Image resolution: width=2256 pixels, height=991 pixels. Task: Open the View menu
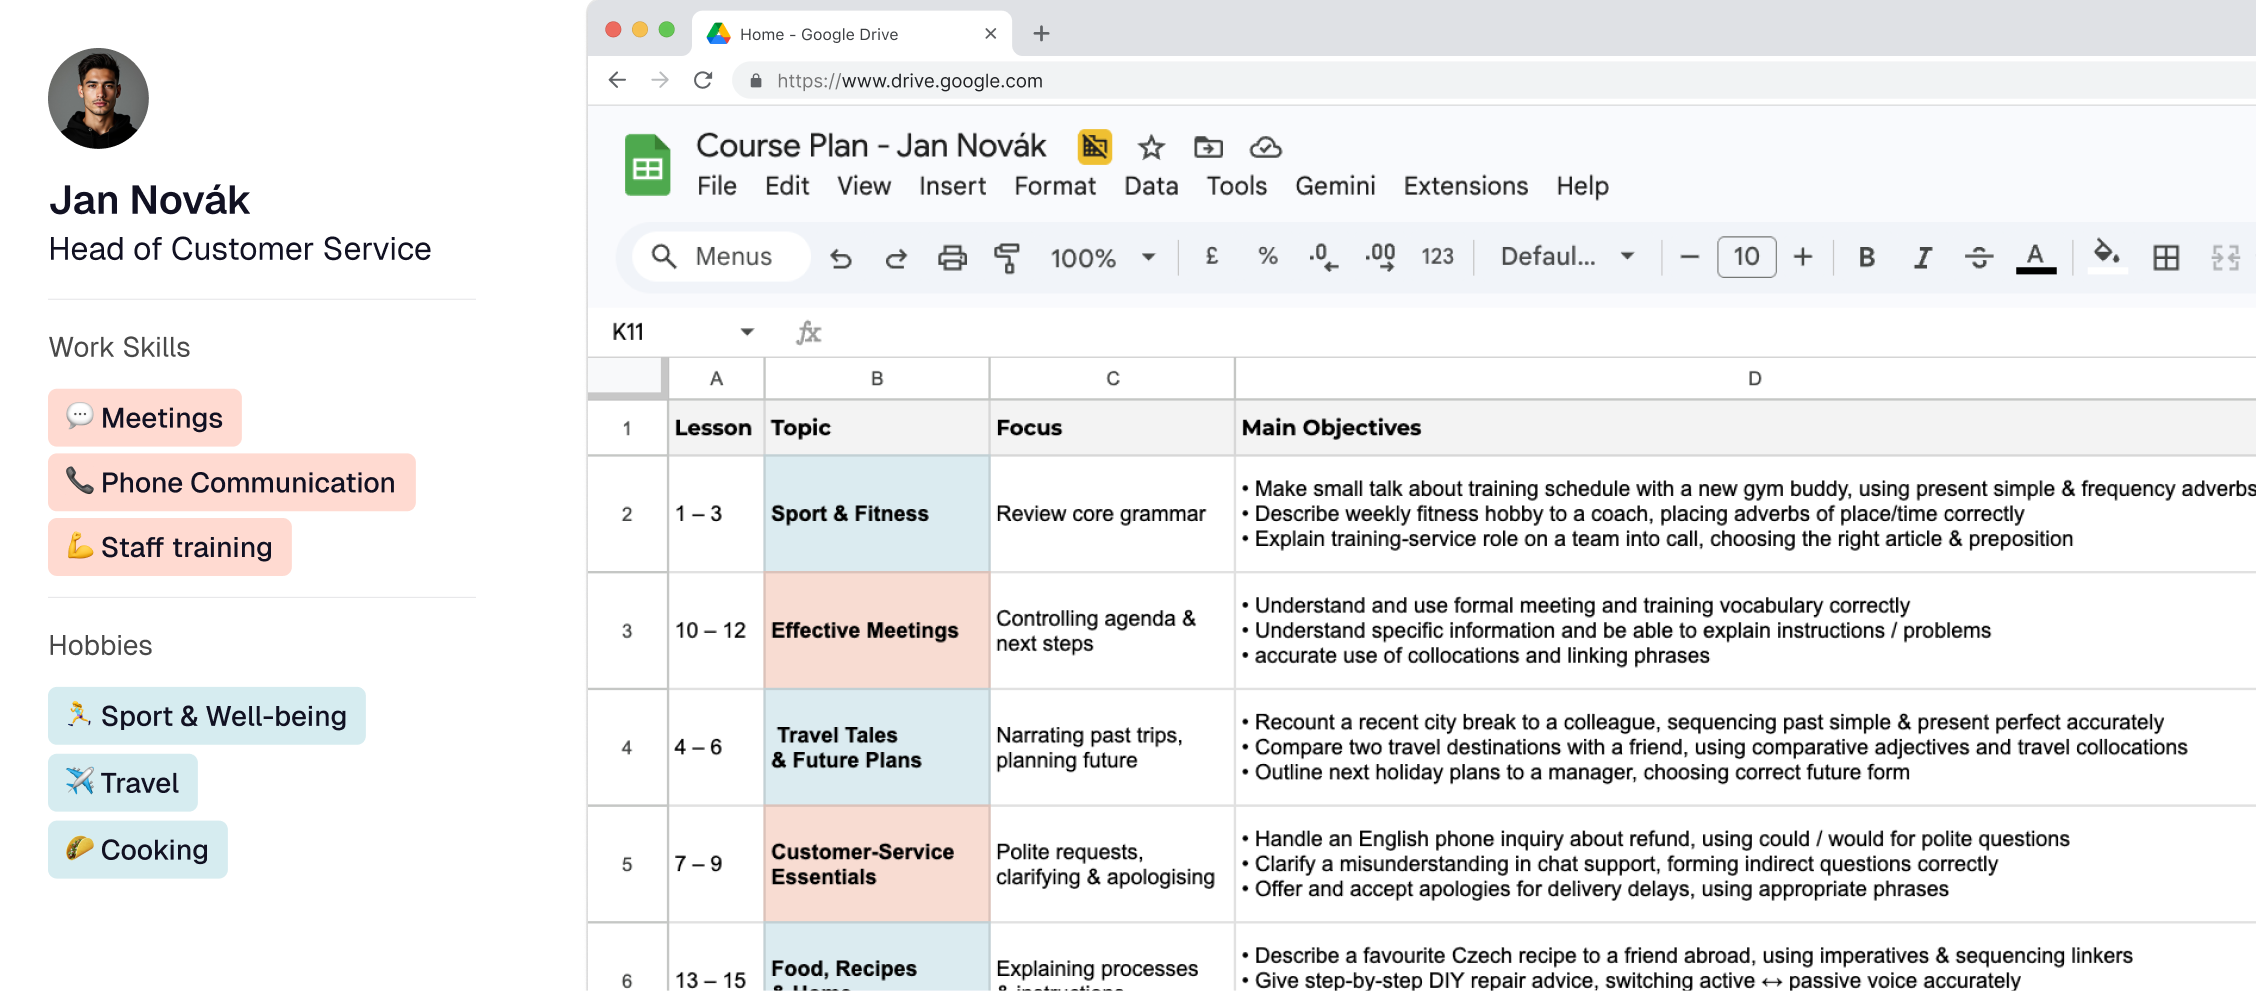point(864,186)
